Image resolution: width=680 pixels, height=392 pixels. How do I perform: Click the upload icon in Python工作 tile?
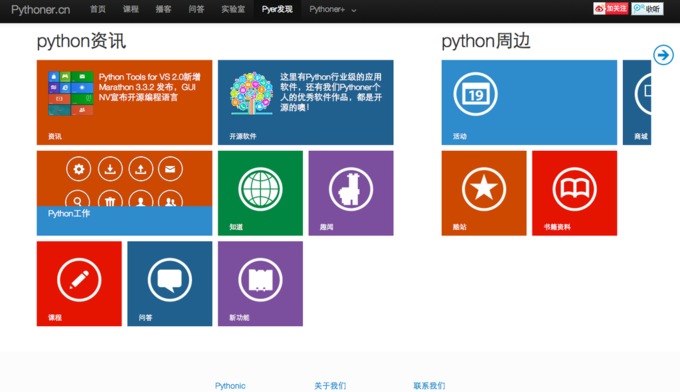(141, 169)
